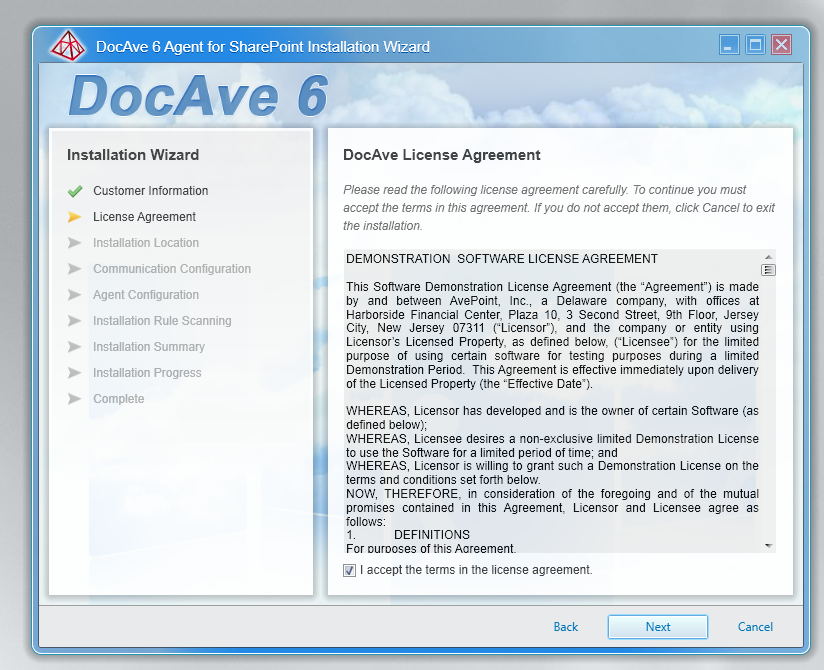
Task: Cancel the installation
Action: tap(755, 627)
